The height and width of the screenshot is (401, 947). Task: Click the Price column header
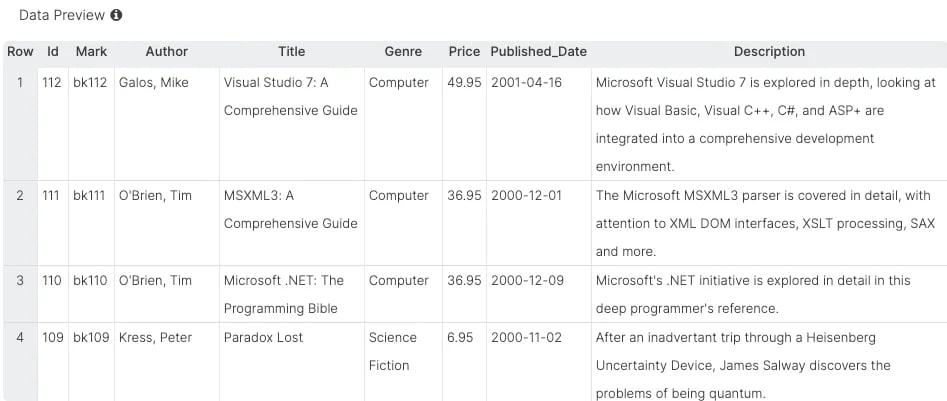(x=464, y=52)
